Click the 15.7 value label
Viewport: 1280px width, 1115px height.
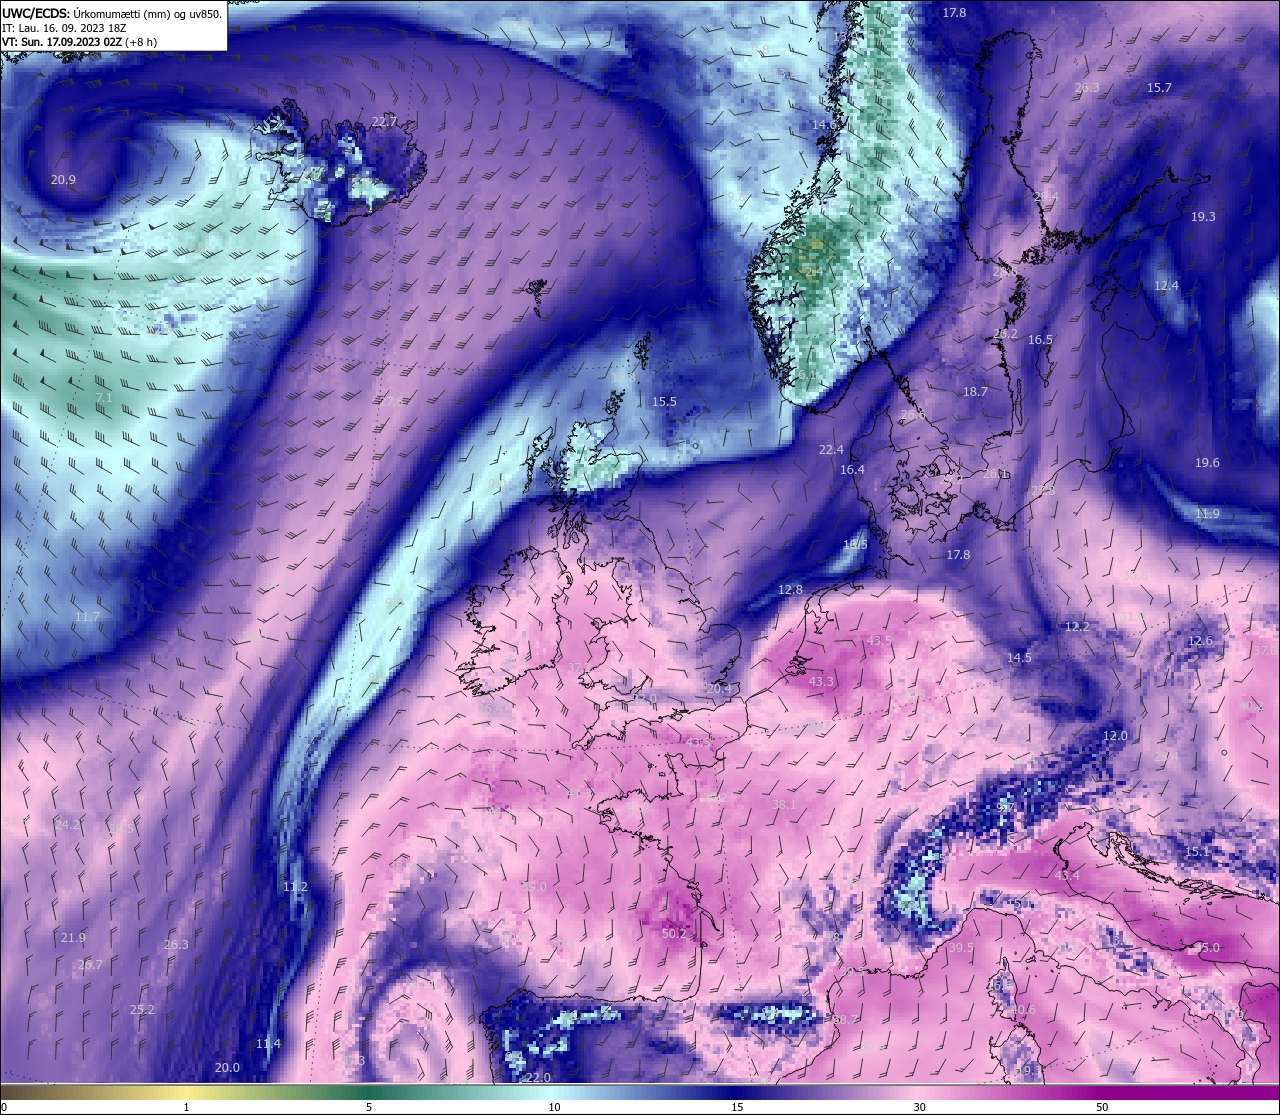[x=1159, y=88]
